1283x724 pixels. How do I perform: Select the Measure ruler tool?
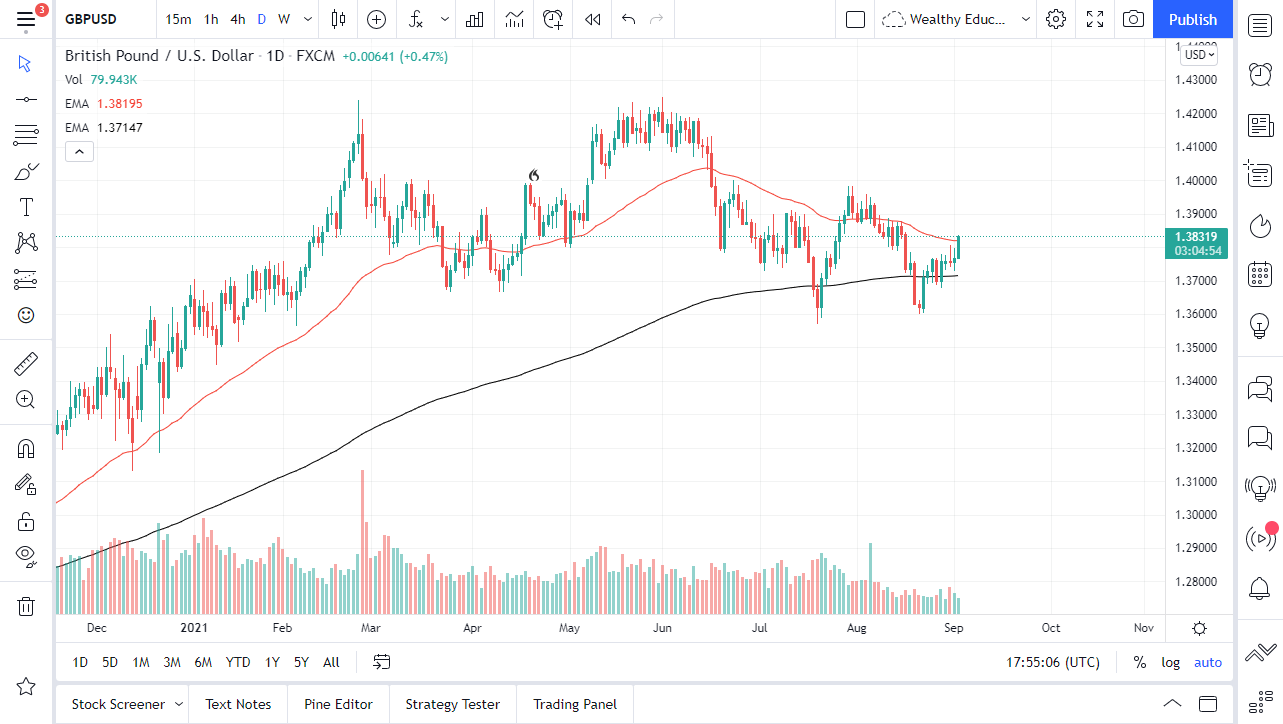click(x=25, y=364)
